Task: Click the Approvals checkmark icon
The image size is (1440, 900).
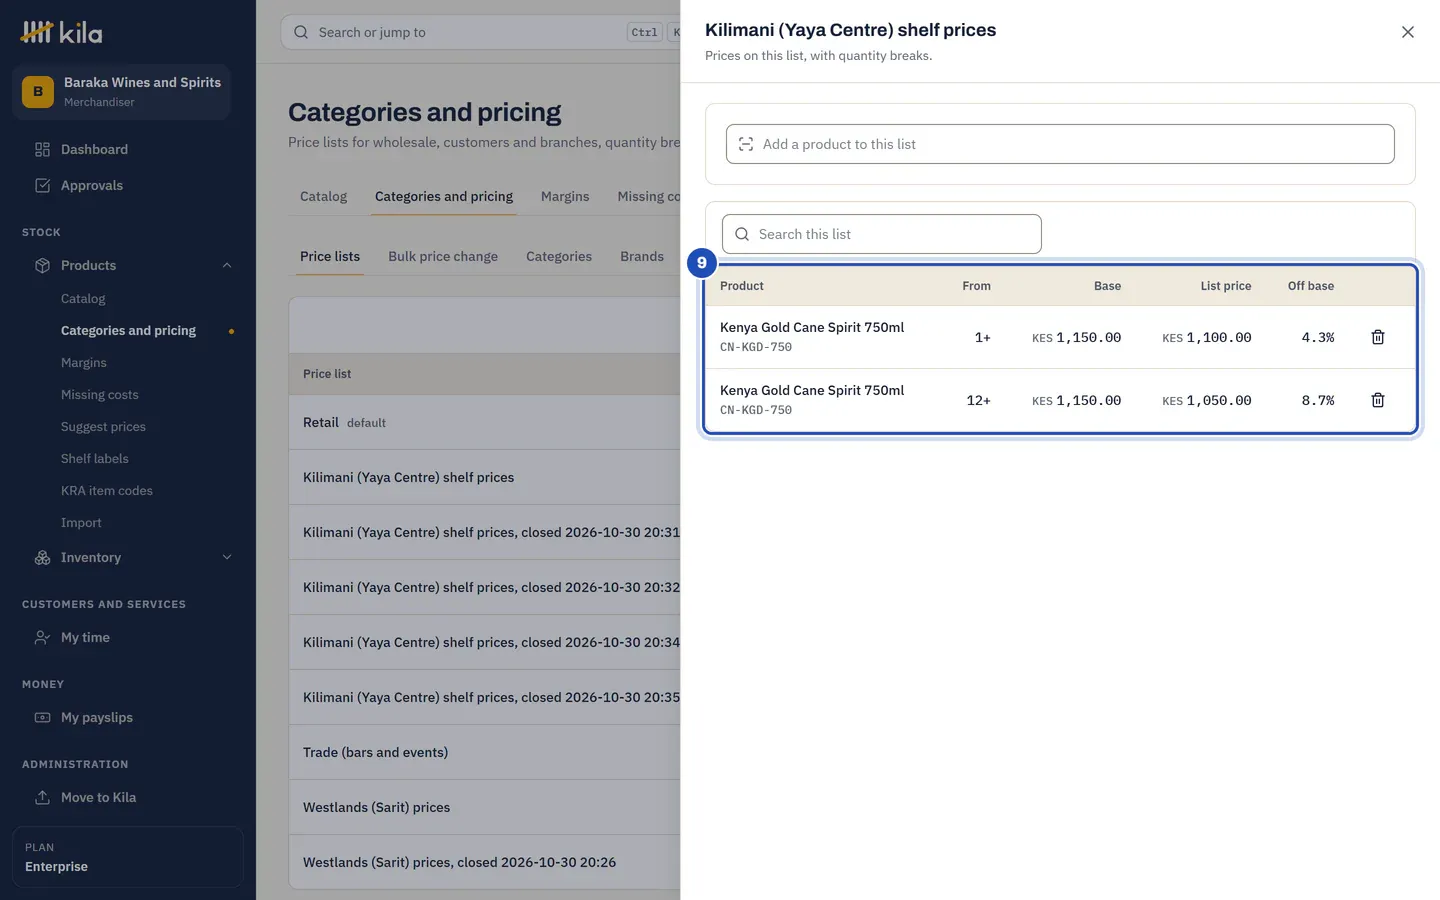Action: 42,185
